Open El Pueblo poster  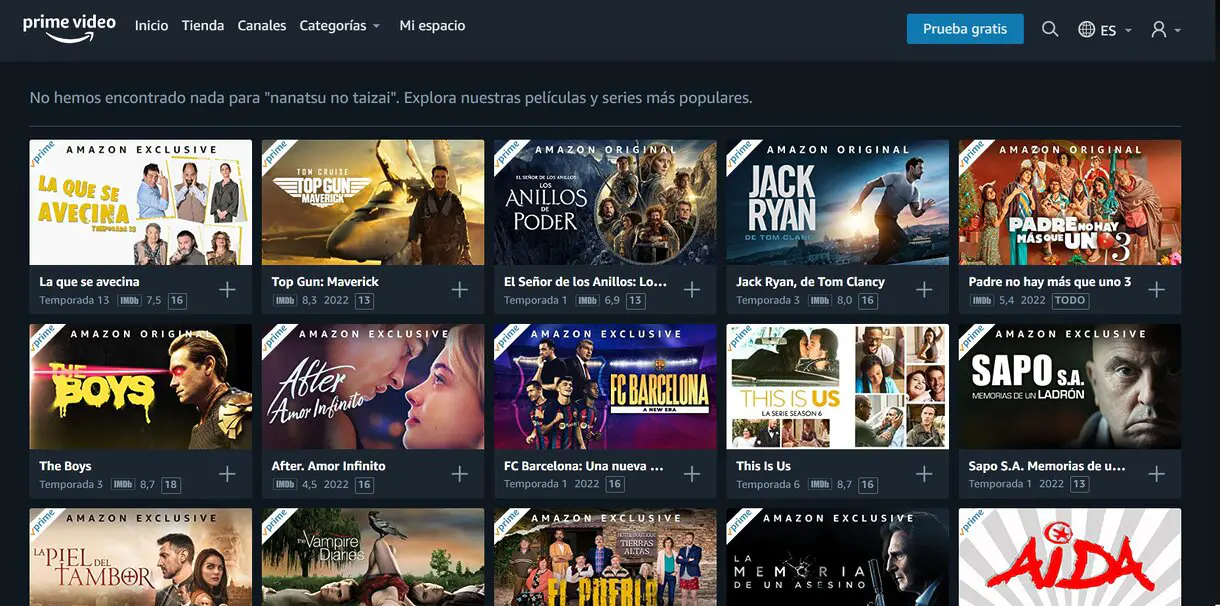click(605, 557)
